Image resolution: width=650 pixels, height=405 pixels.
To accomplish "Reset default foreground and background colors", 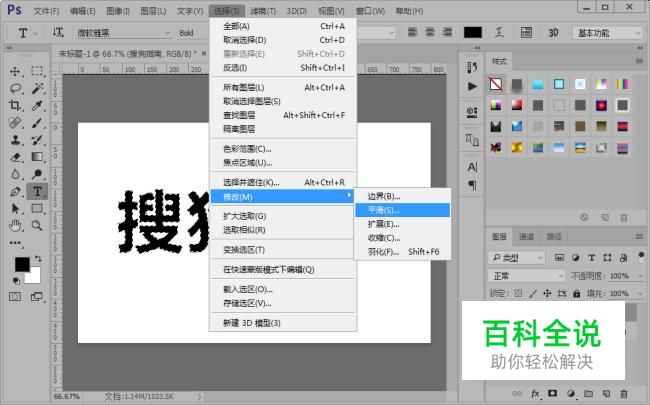I will pos(16,281).
